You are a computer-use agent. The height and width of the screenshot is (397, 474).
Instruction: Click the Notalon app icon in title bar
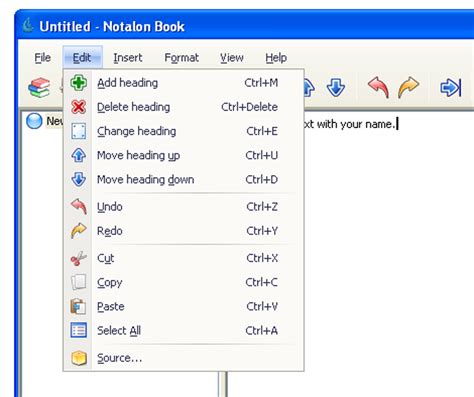pos(28,26)
